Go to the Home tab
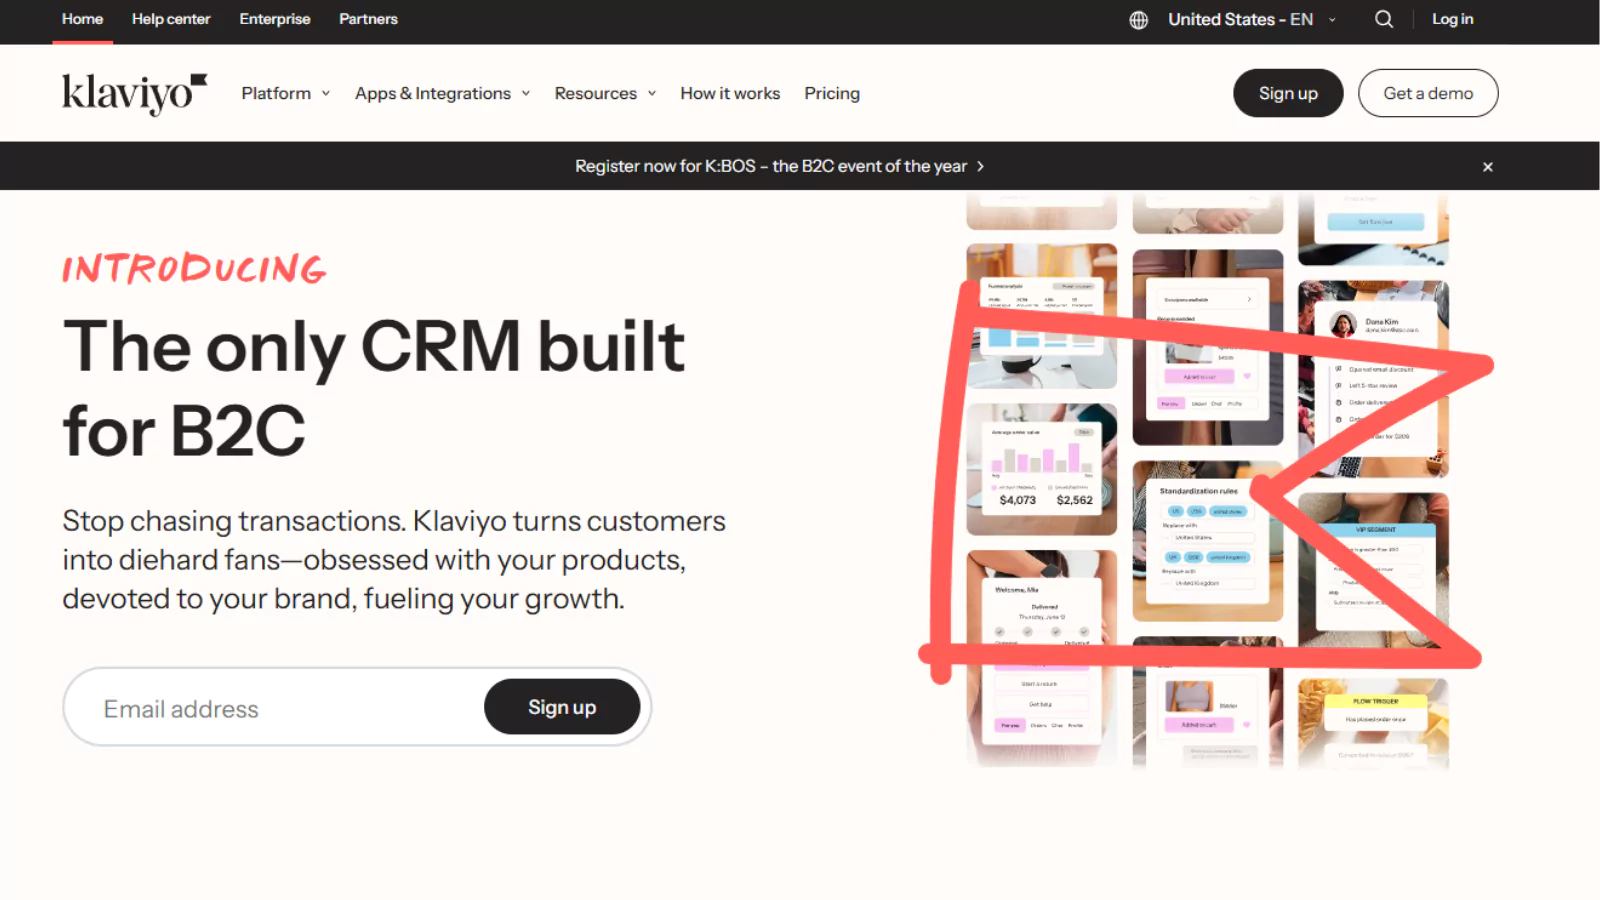 click(x=82, y=19)
